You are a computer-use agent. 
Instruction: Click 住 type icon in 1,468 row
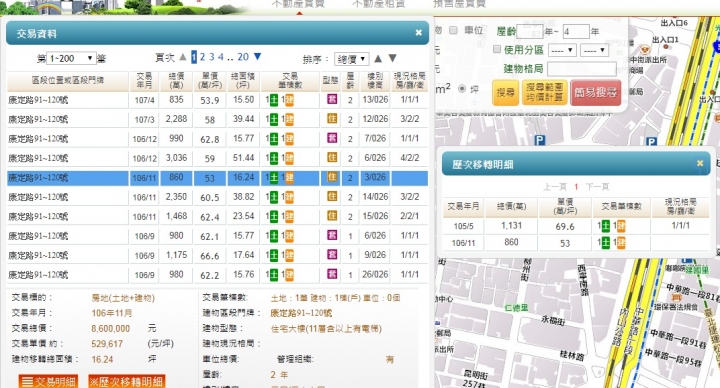[x=332, y=216]
